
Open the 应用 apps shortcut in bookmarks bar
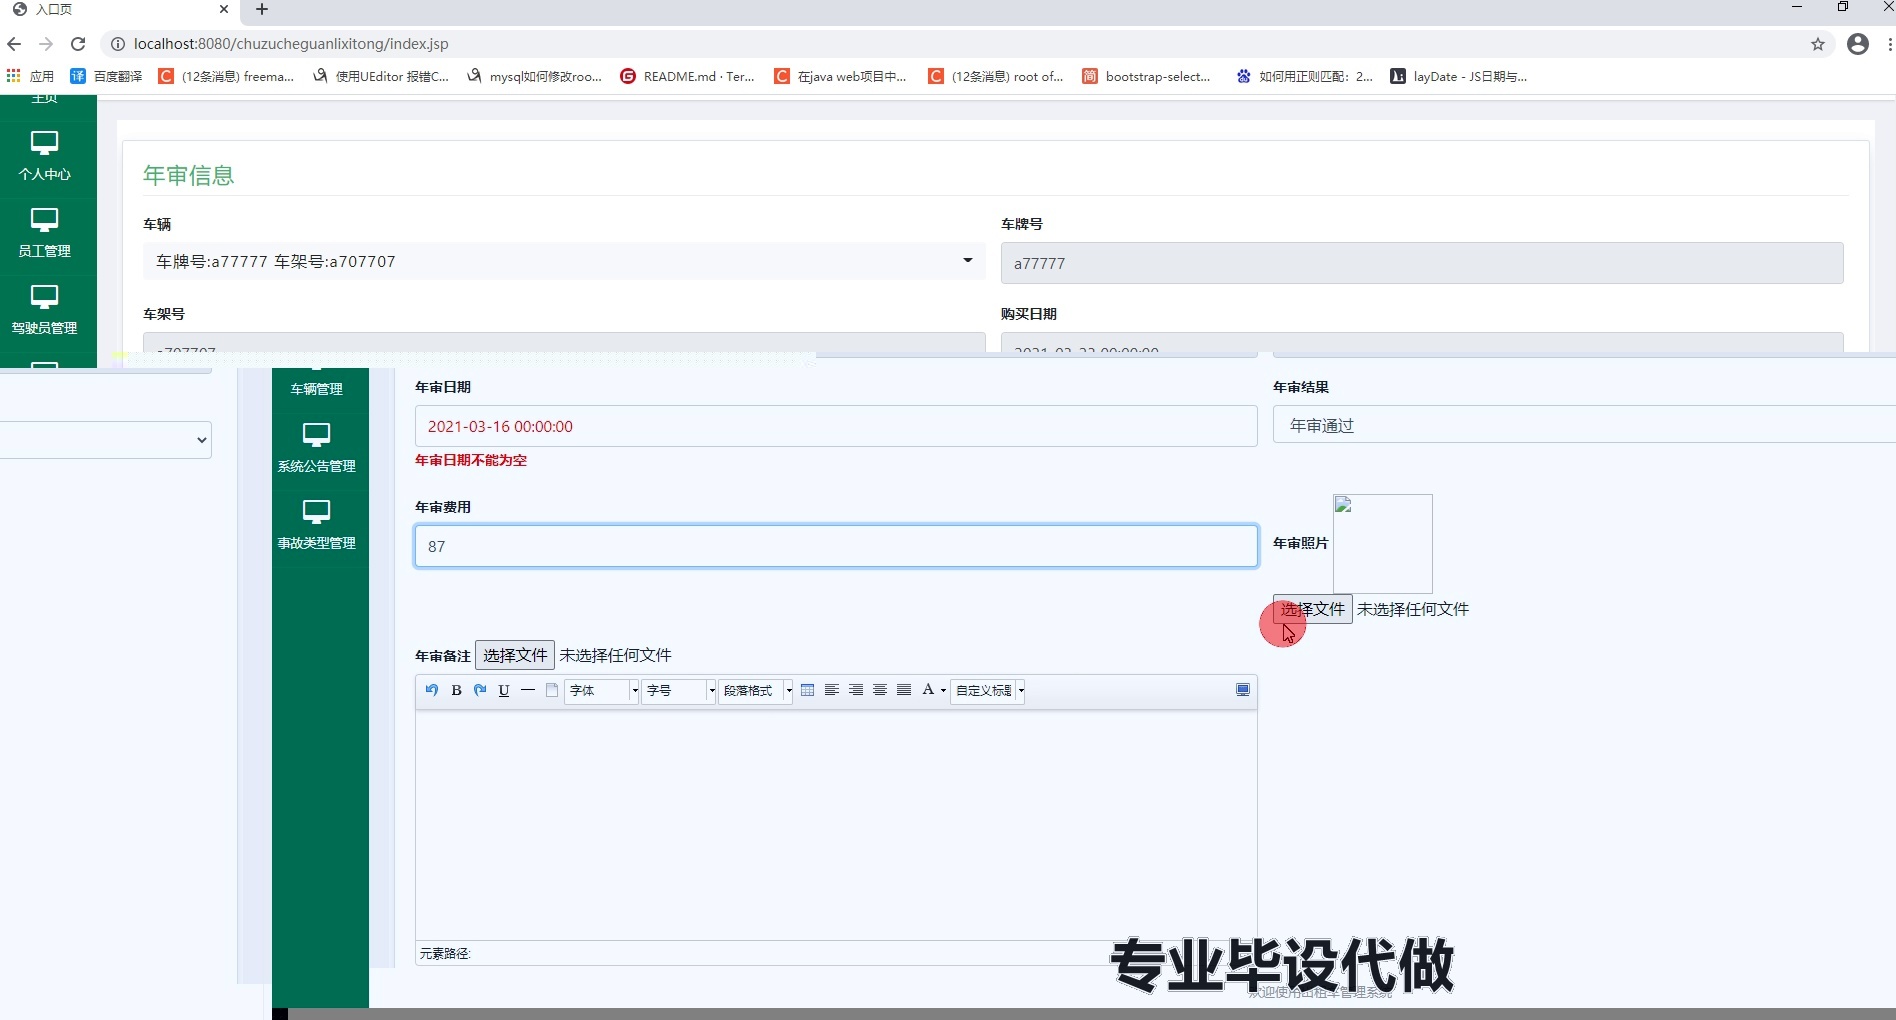point(30,76)
